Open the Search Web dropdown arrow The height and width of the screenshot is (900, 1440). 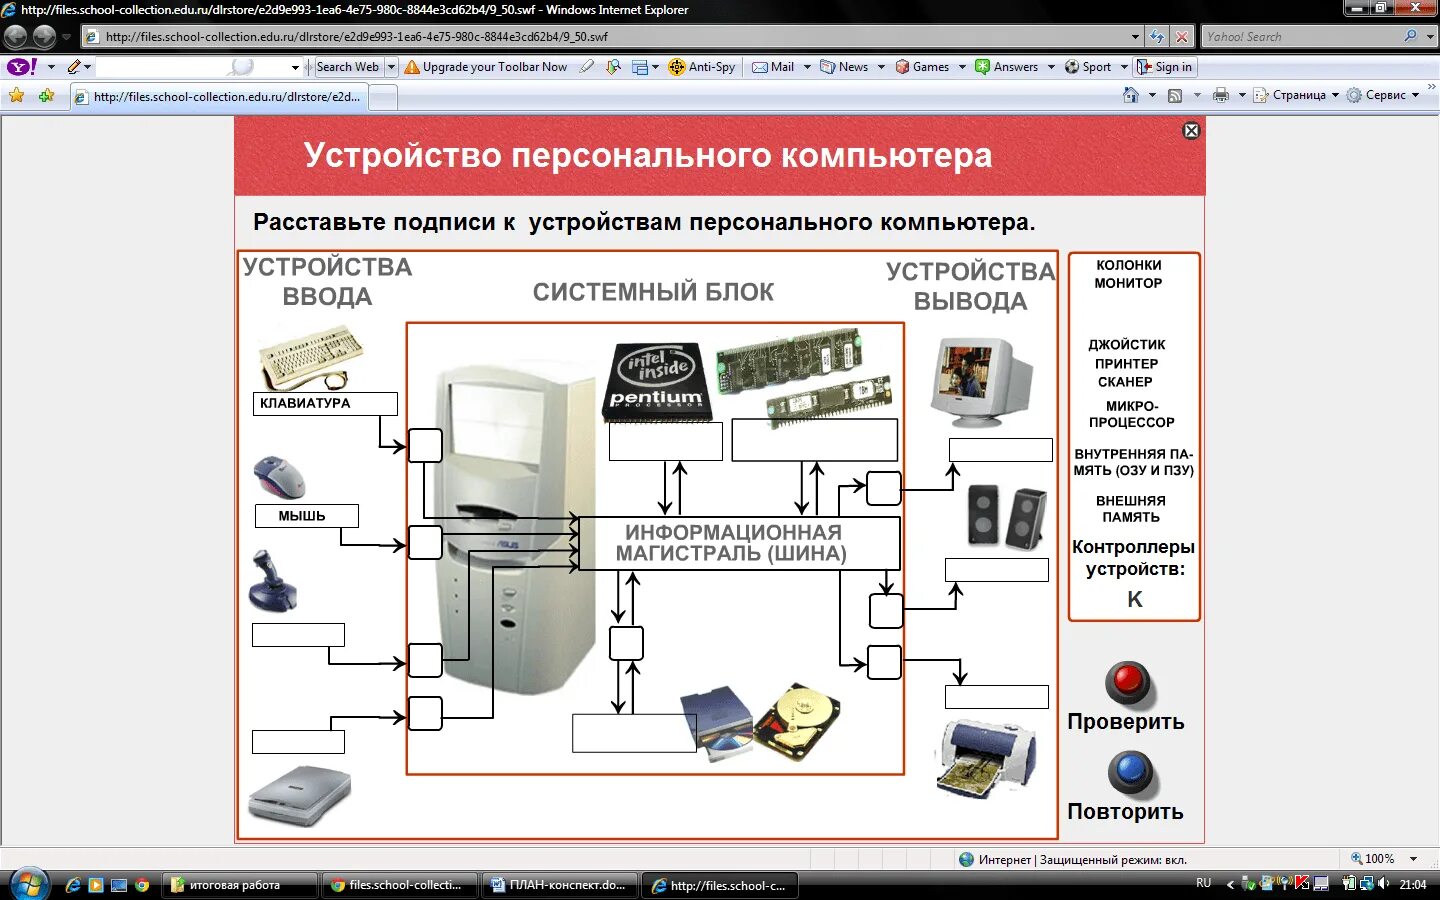pos(391,67)
